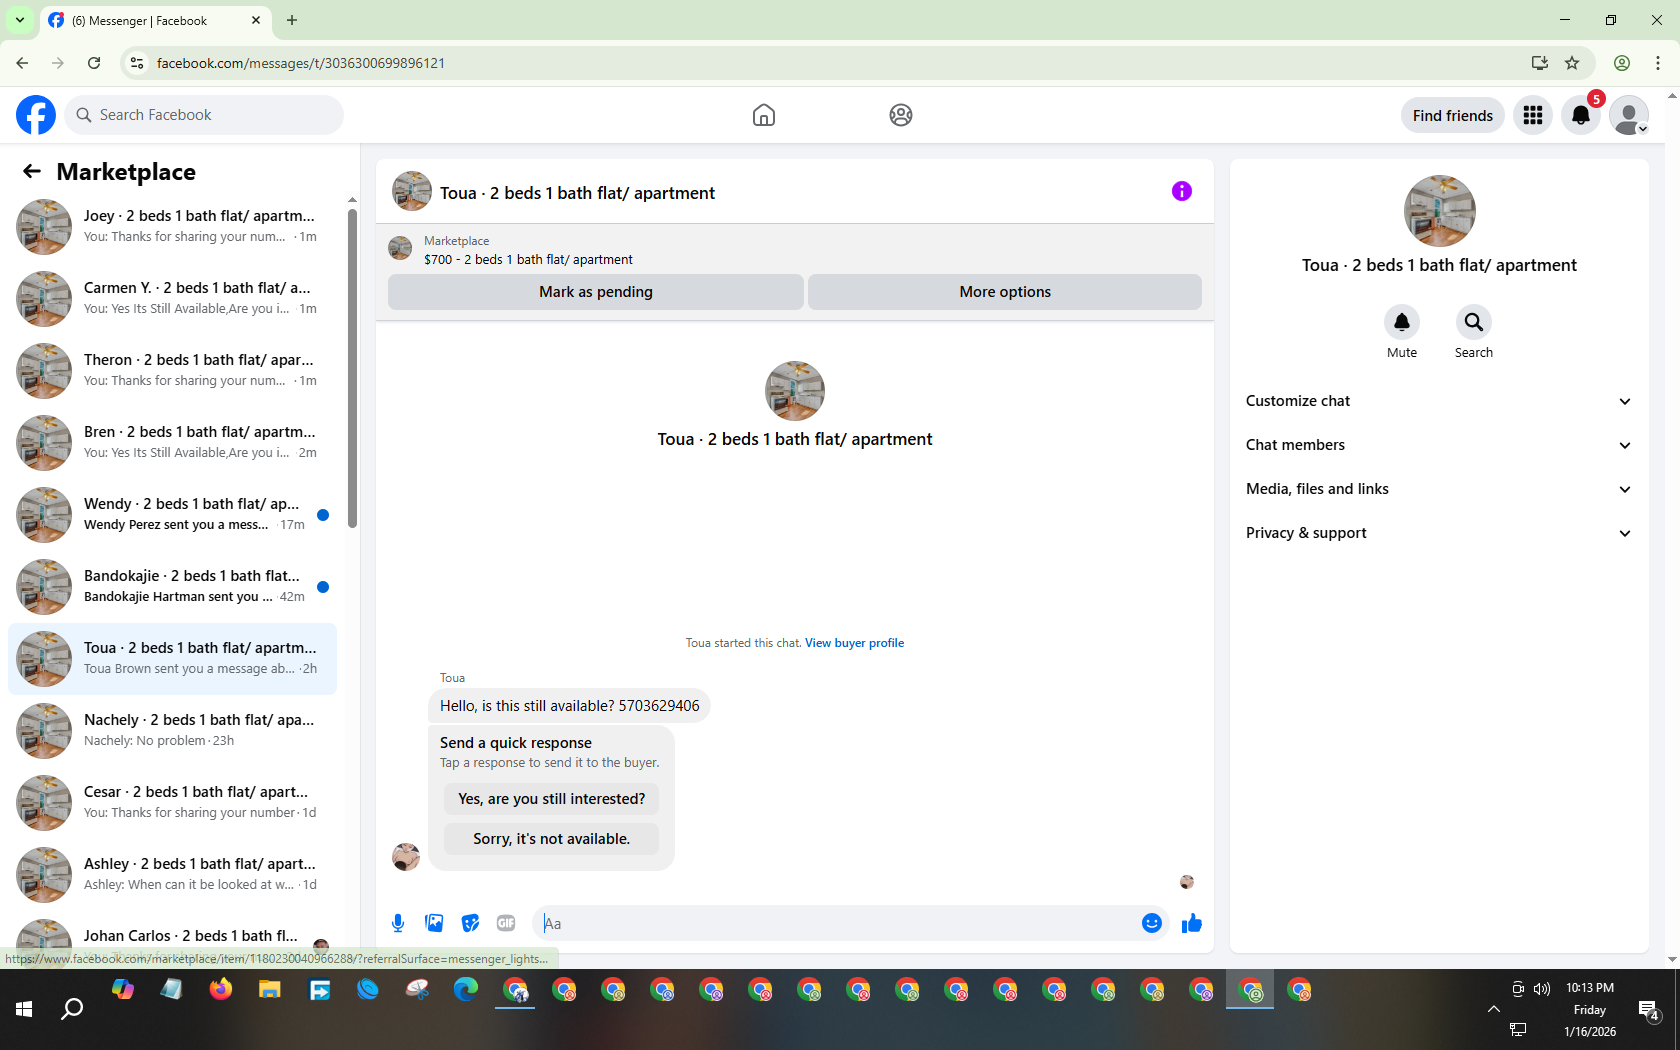Expand Customize chat section
Viewport: 1680px width, 1050px height.
(1439, 401)
